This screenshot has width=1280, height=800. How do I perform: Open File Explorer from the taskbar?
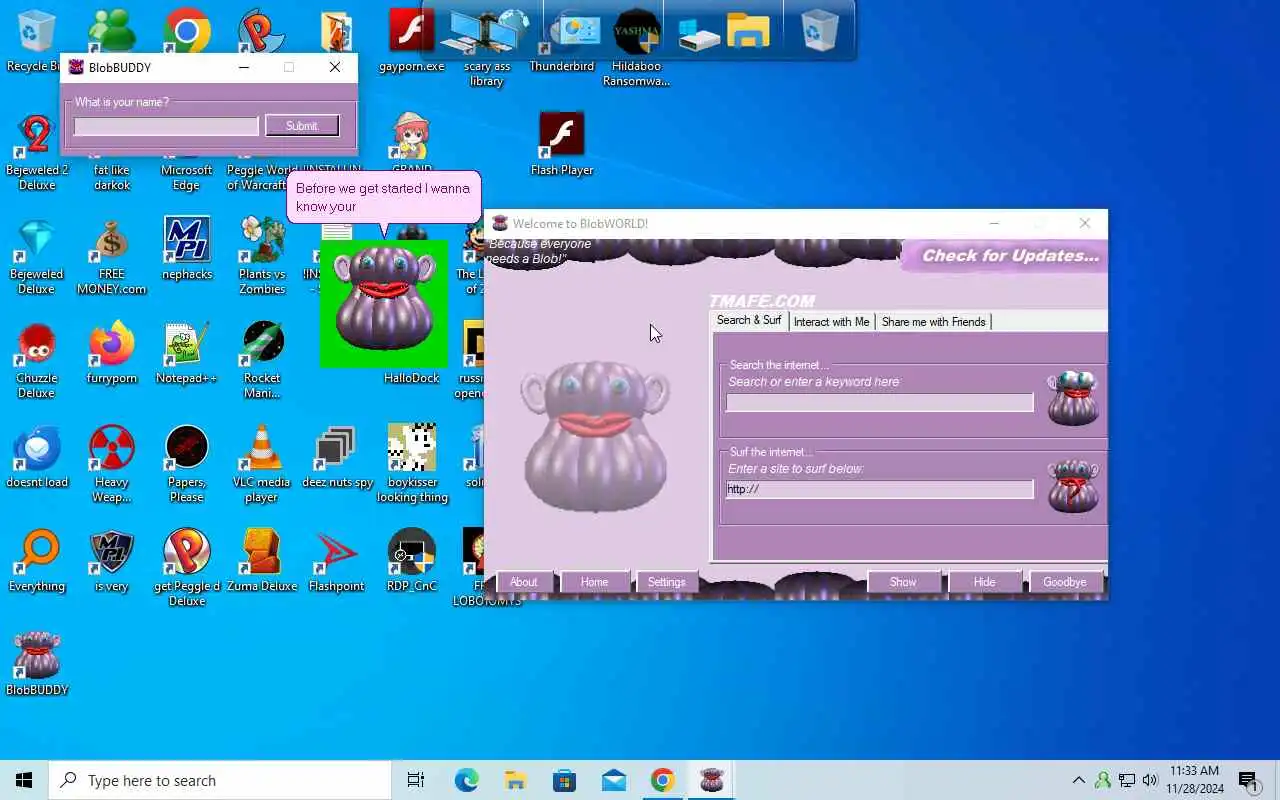coord(515,780)
